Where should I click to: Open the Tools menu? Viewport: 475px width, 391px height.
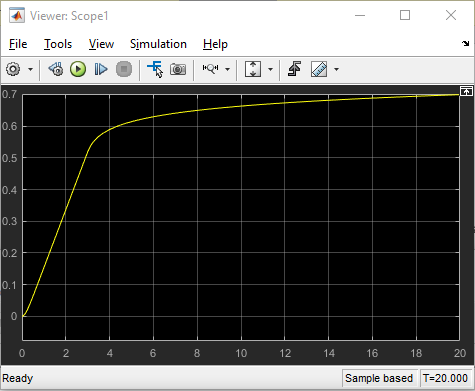(58, 44)
